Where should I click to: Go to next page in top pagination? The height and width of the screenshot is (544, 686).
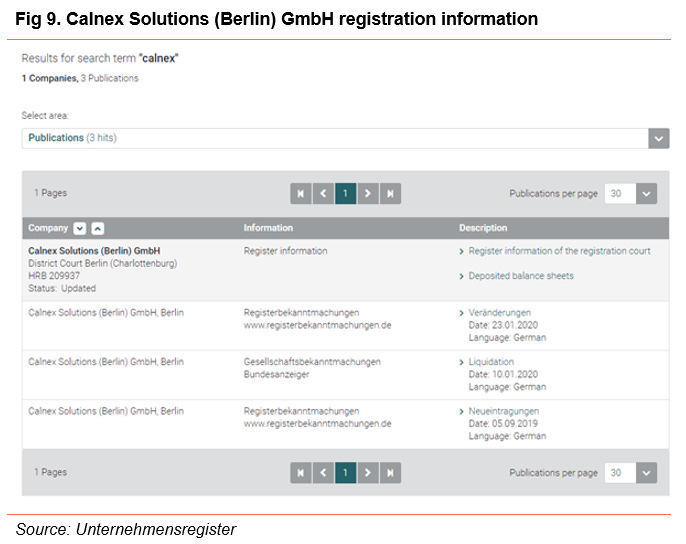[x=368, y=193]
